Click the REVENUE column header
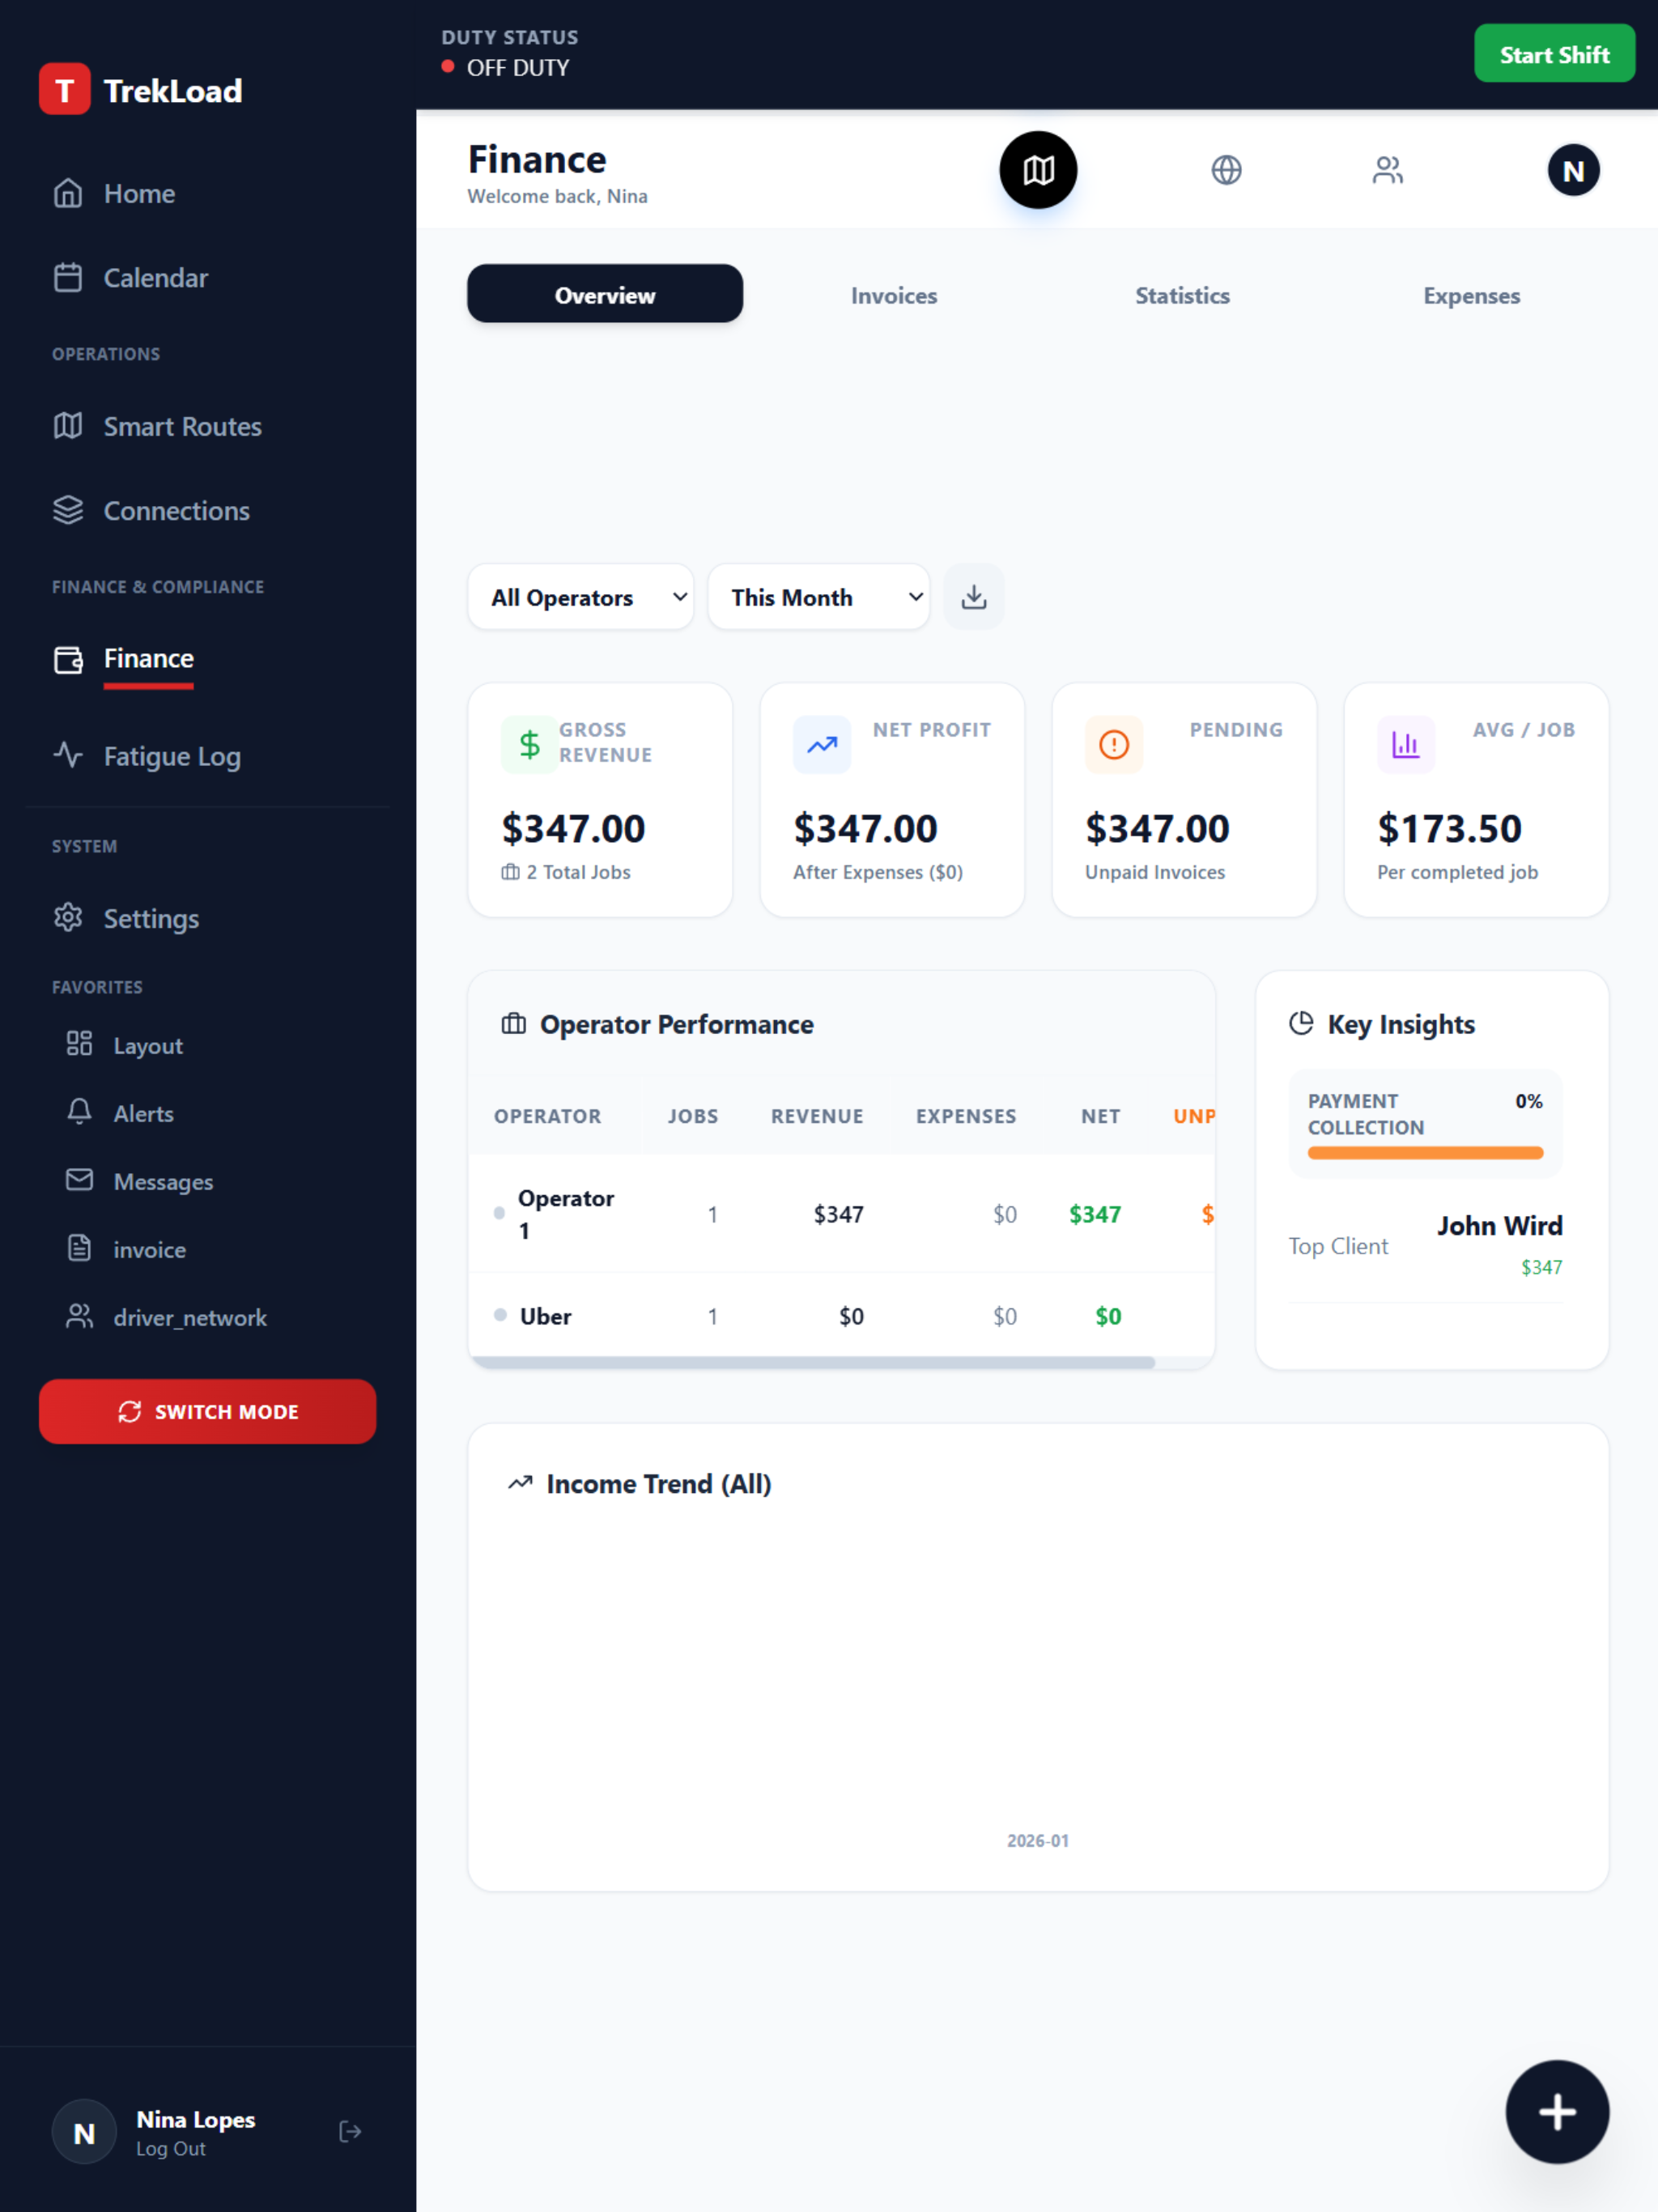This screenshot has width=1658, height=2212. [x=816, y=1116]
